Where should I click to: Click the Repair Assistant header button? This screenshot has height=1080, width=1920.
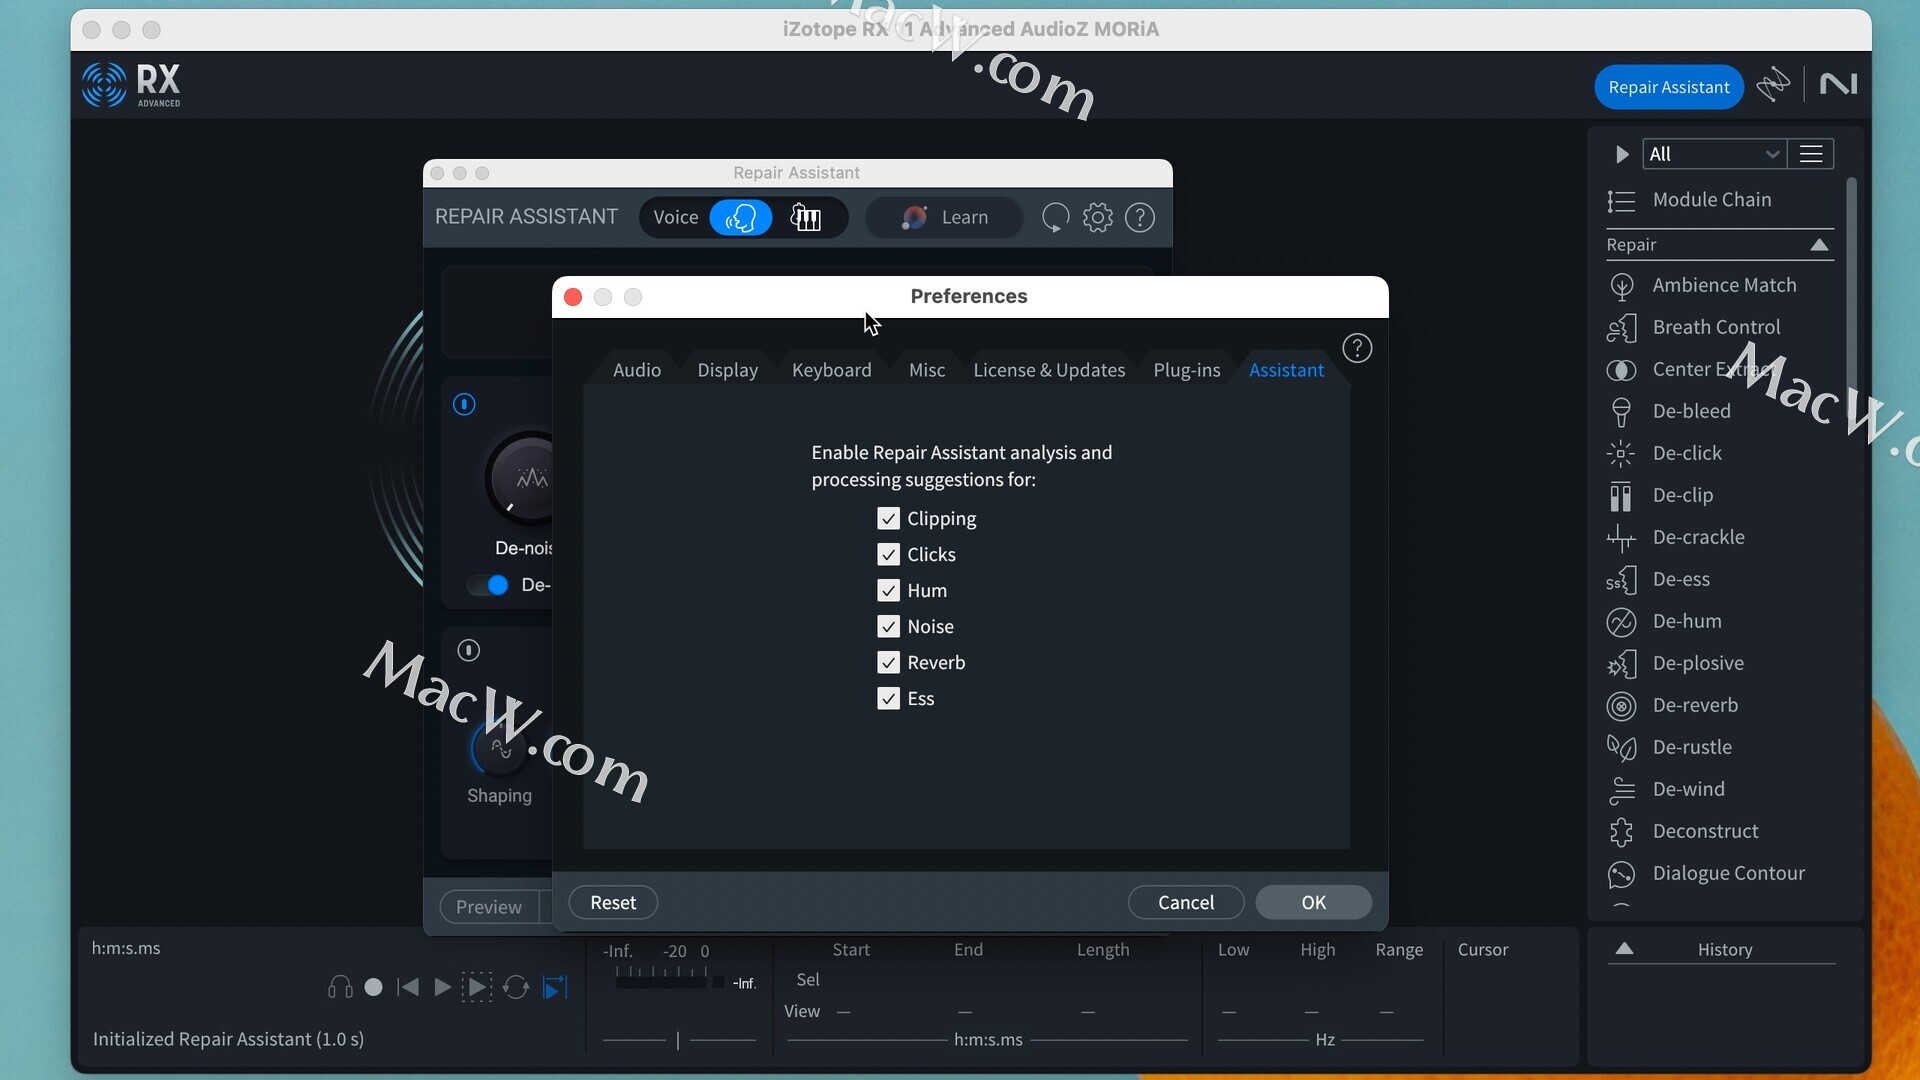point(1669,87)
